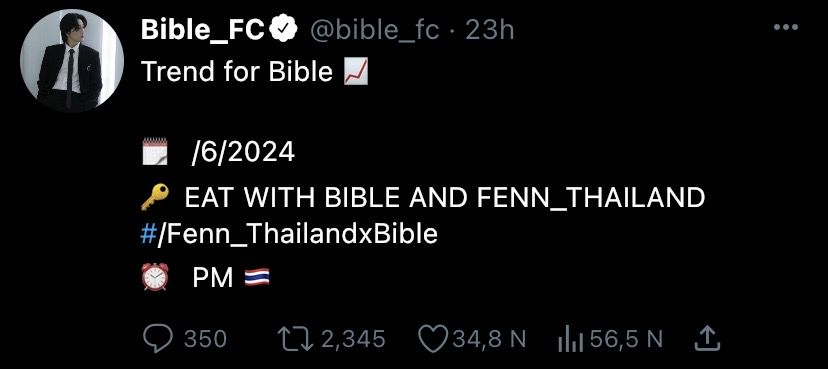
Task: Open the three-dot more options menu
Action: click(785, 27)
